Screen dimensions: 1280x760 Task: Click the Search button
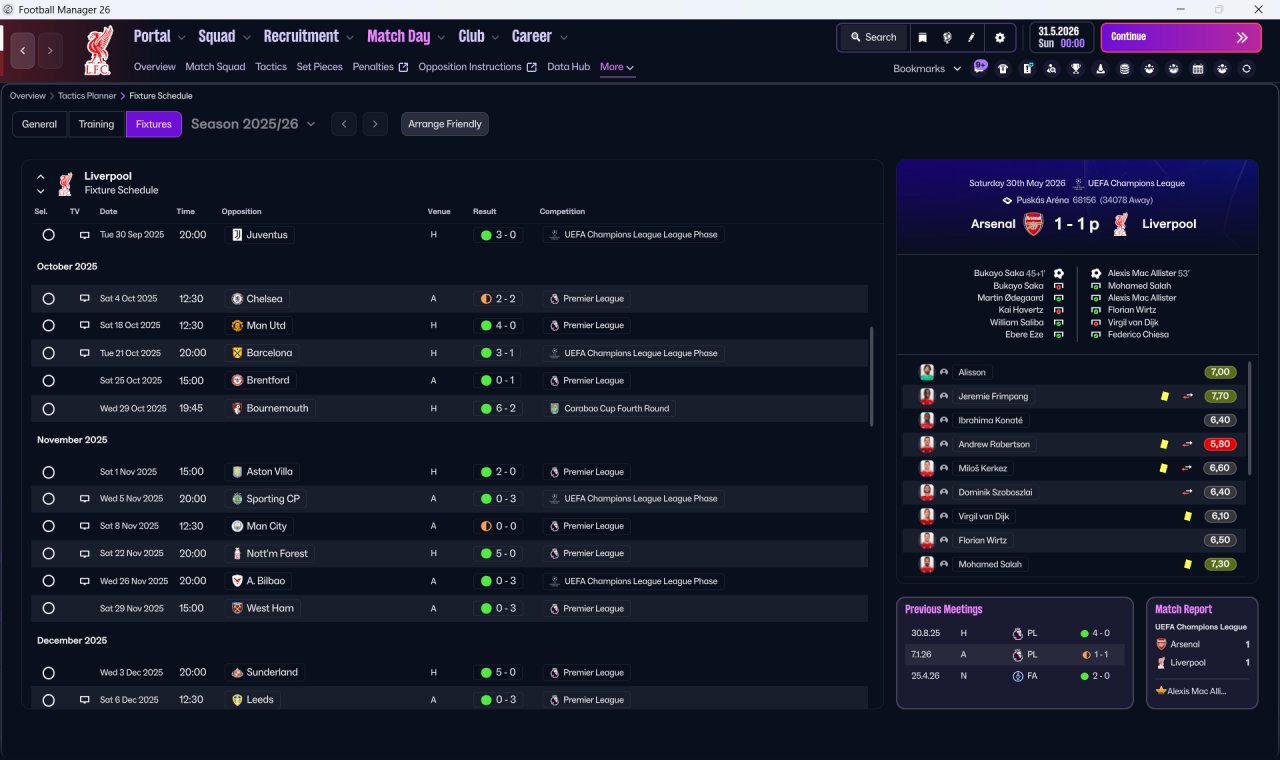click(x=873, y=37)
